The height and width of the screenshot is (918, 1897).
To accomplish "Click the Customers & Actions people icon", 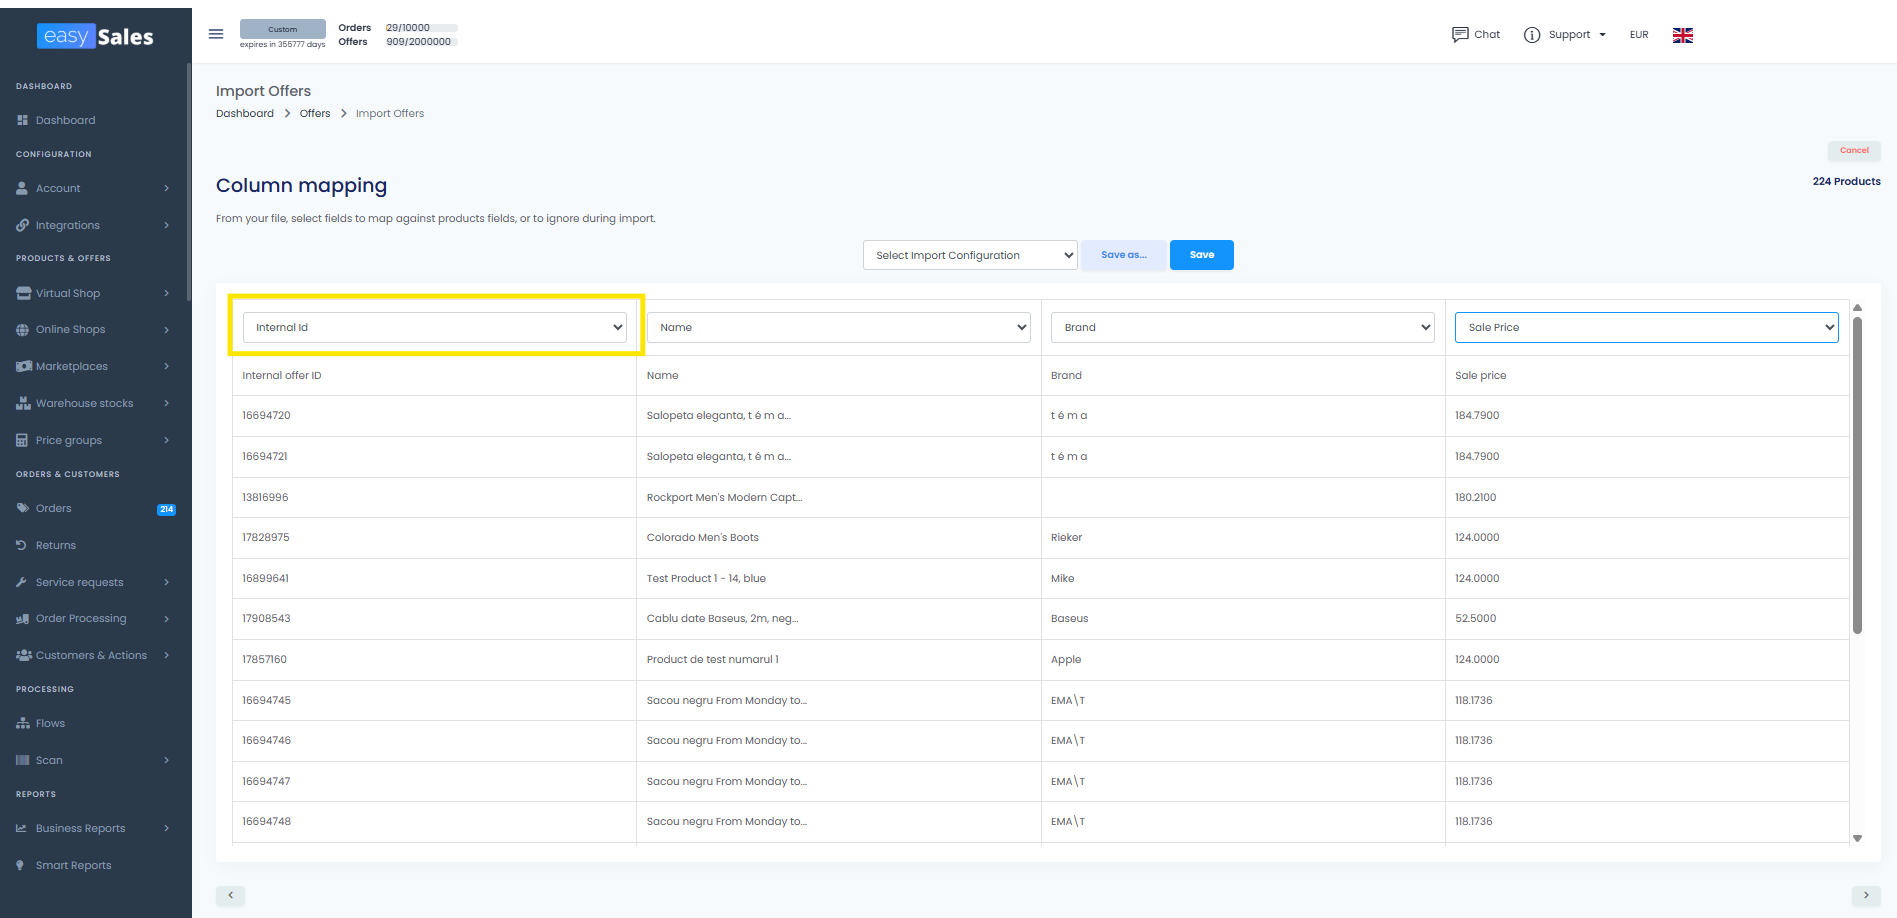I will coord(24,655).
